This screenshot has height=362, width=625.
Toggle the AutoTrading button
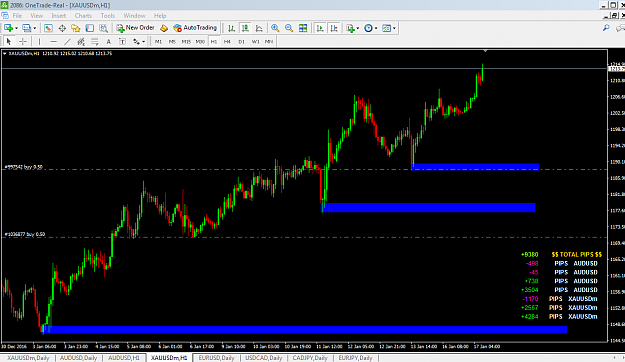pos(195,28)
